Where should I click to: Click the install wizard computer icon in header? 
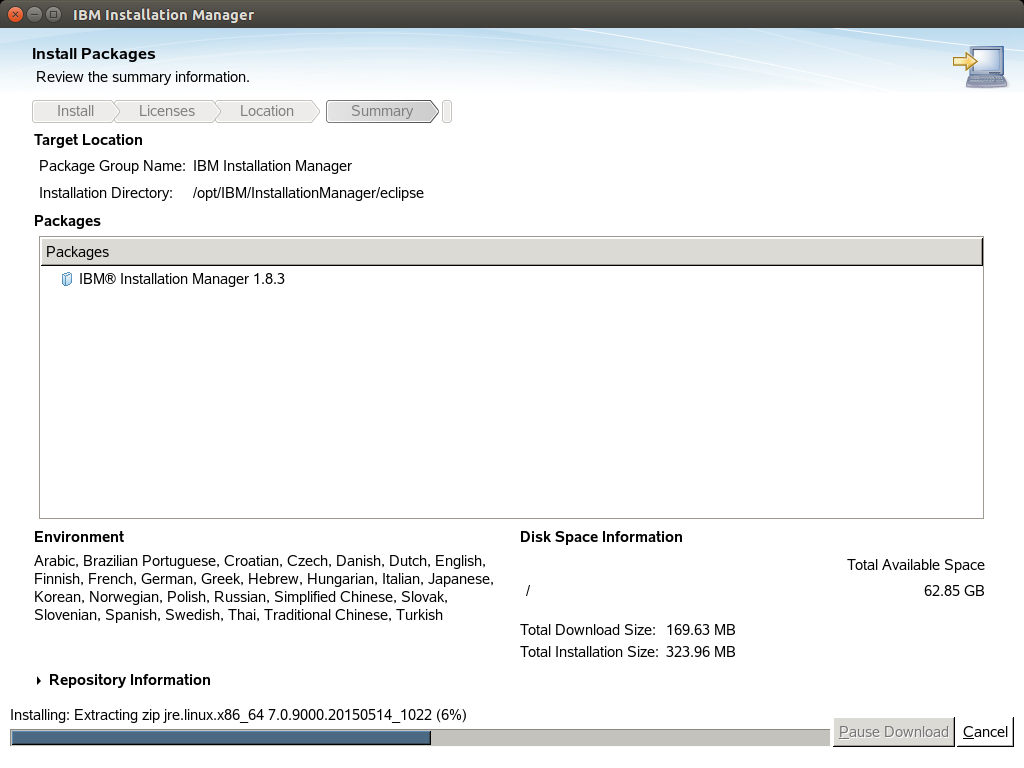(980, 67)
